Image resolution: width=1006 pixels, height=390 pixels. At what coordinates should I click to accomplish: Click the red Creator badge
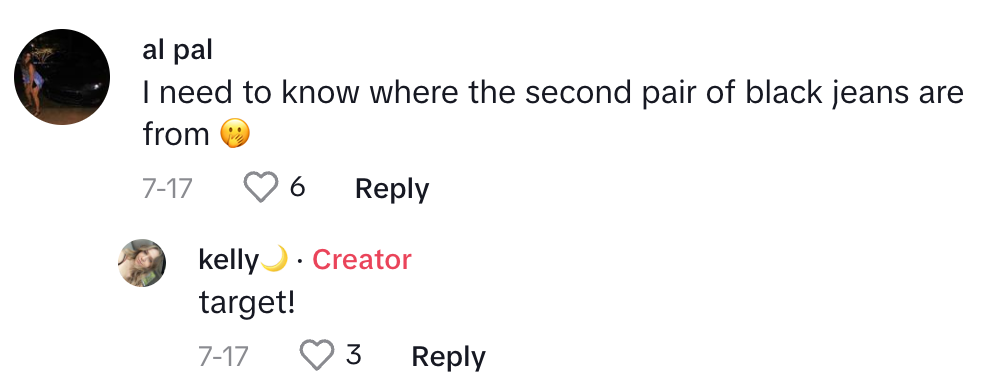(x=362, y=260)
